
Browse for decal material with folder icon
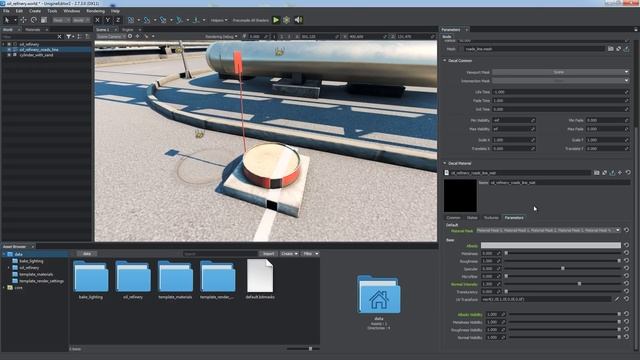[x=597, y=173]
